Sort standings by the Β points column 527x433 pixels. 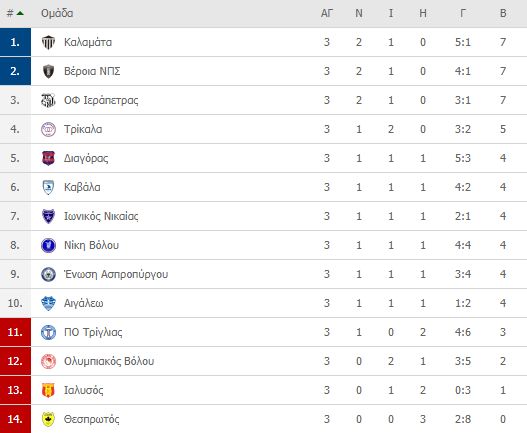503,13
